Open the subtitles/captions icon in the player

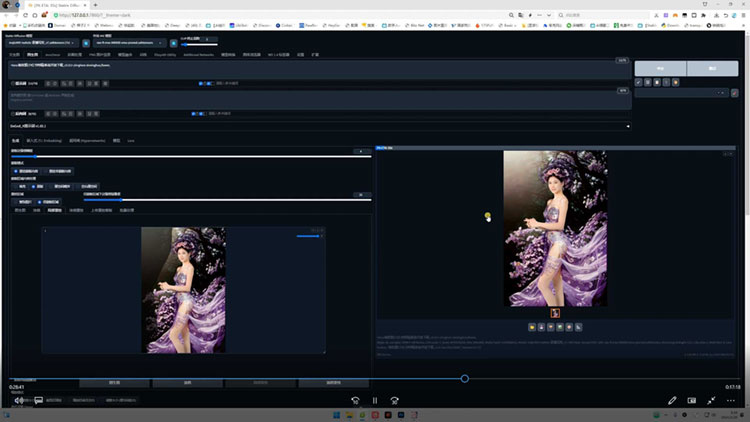[38, 400]
